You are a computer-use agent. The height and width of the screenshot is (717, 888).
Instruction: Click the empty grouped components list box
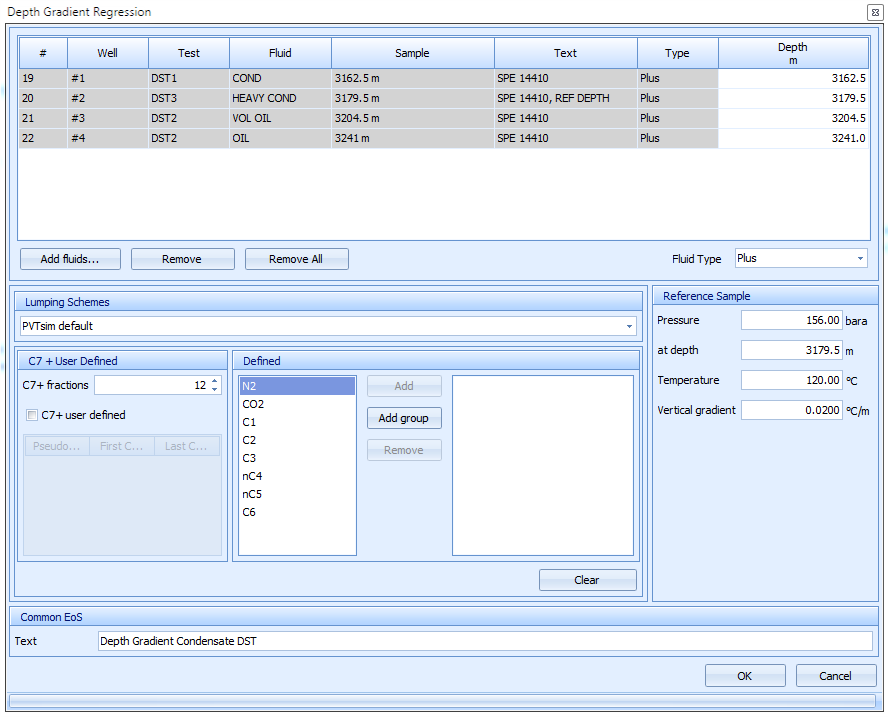[x=543, y=466]
